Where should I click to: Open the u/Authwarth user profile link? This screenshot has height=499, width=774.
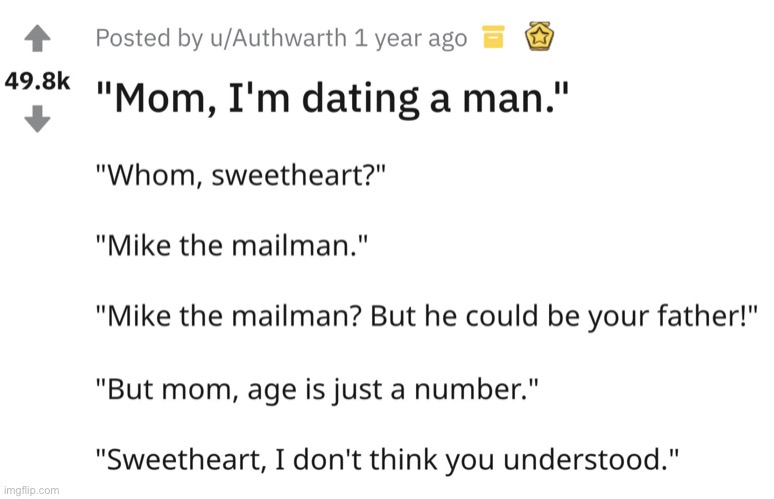278,38
